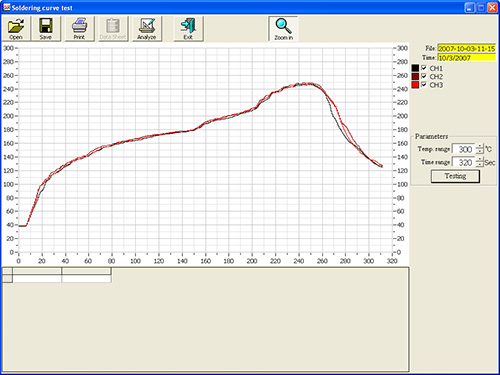Click the yellow Time date field
500x375 pixels.
point(467,58)
